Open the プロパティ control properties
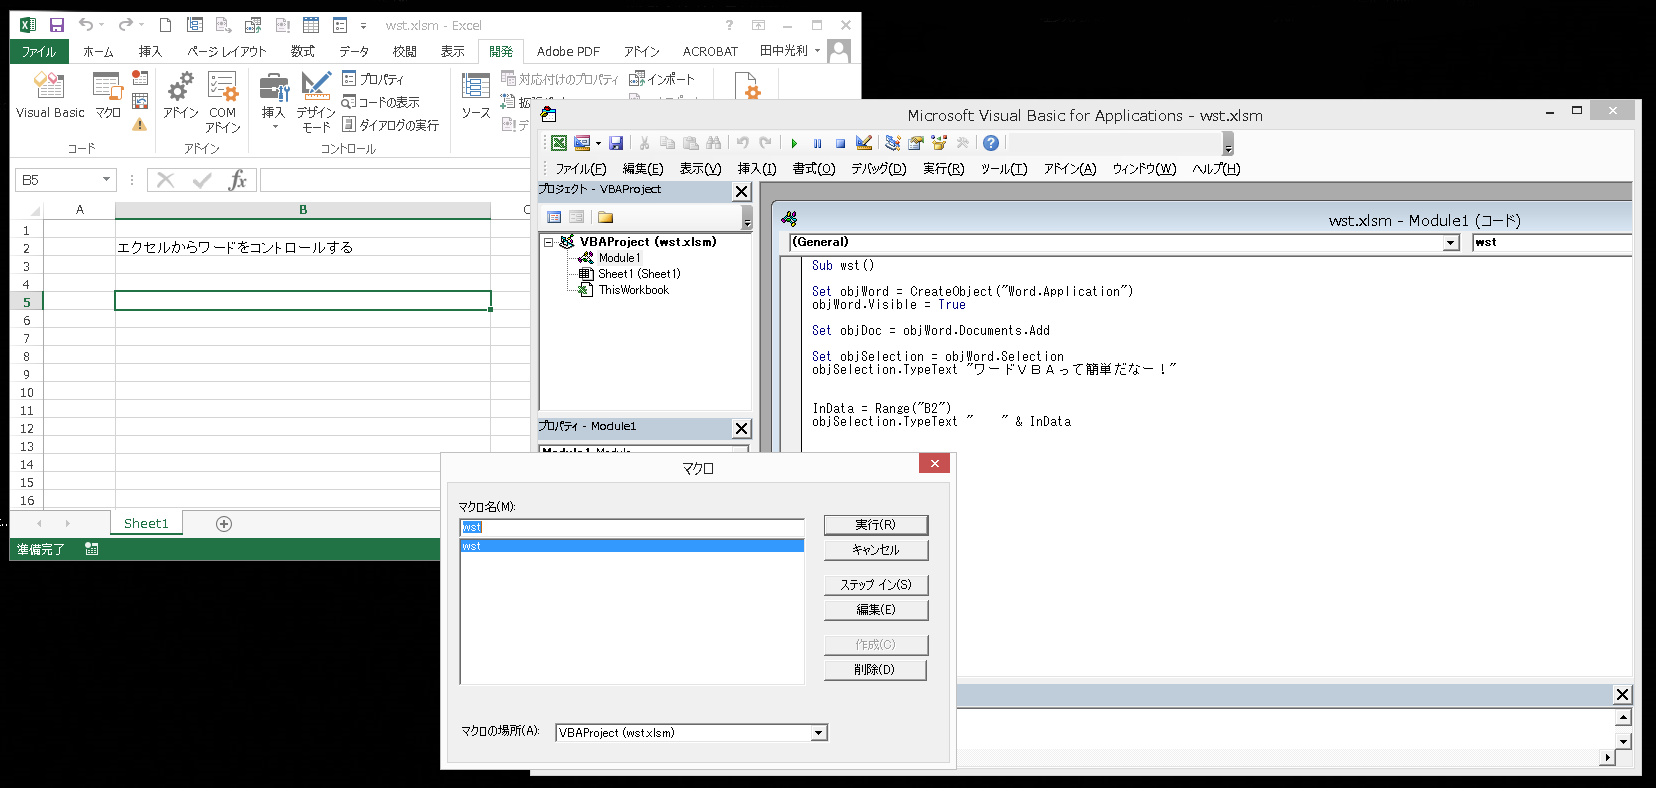The width and height of the screenshot is (1656, 788). pos(373,79)
